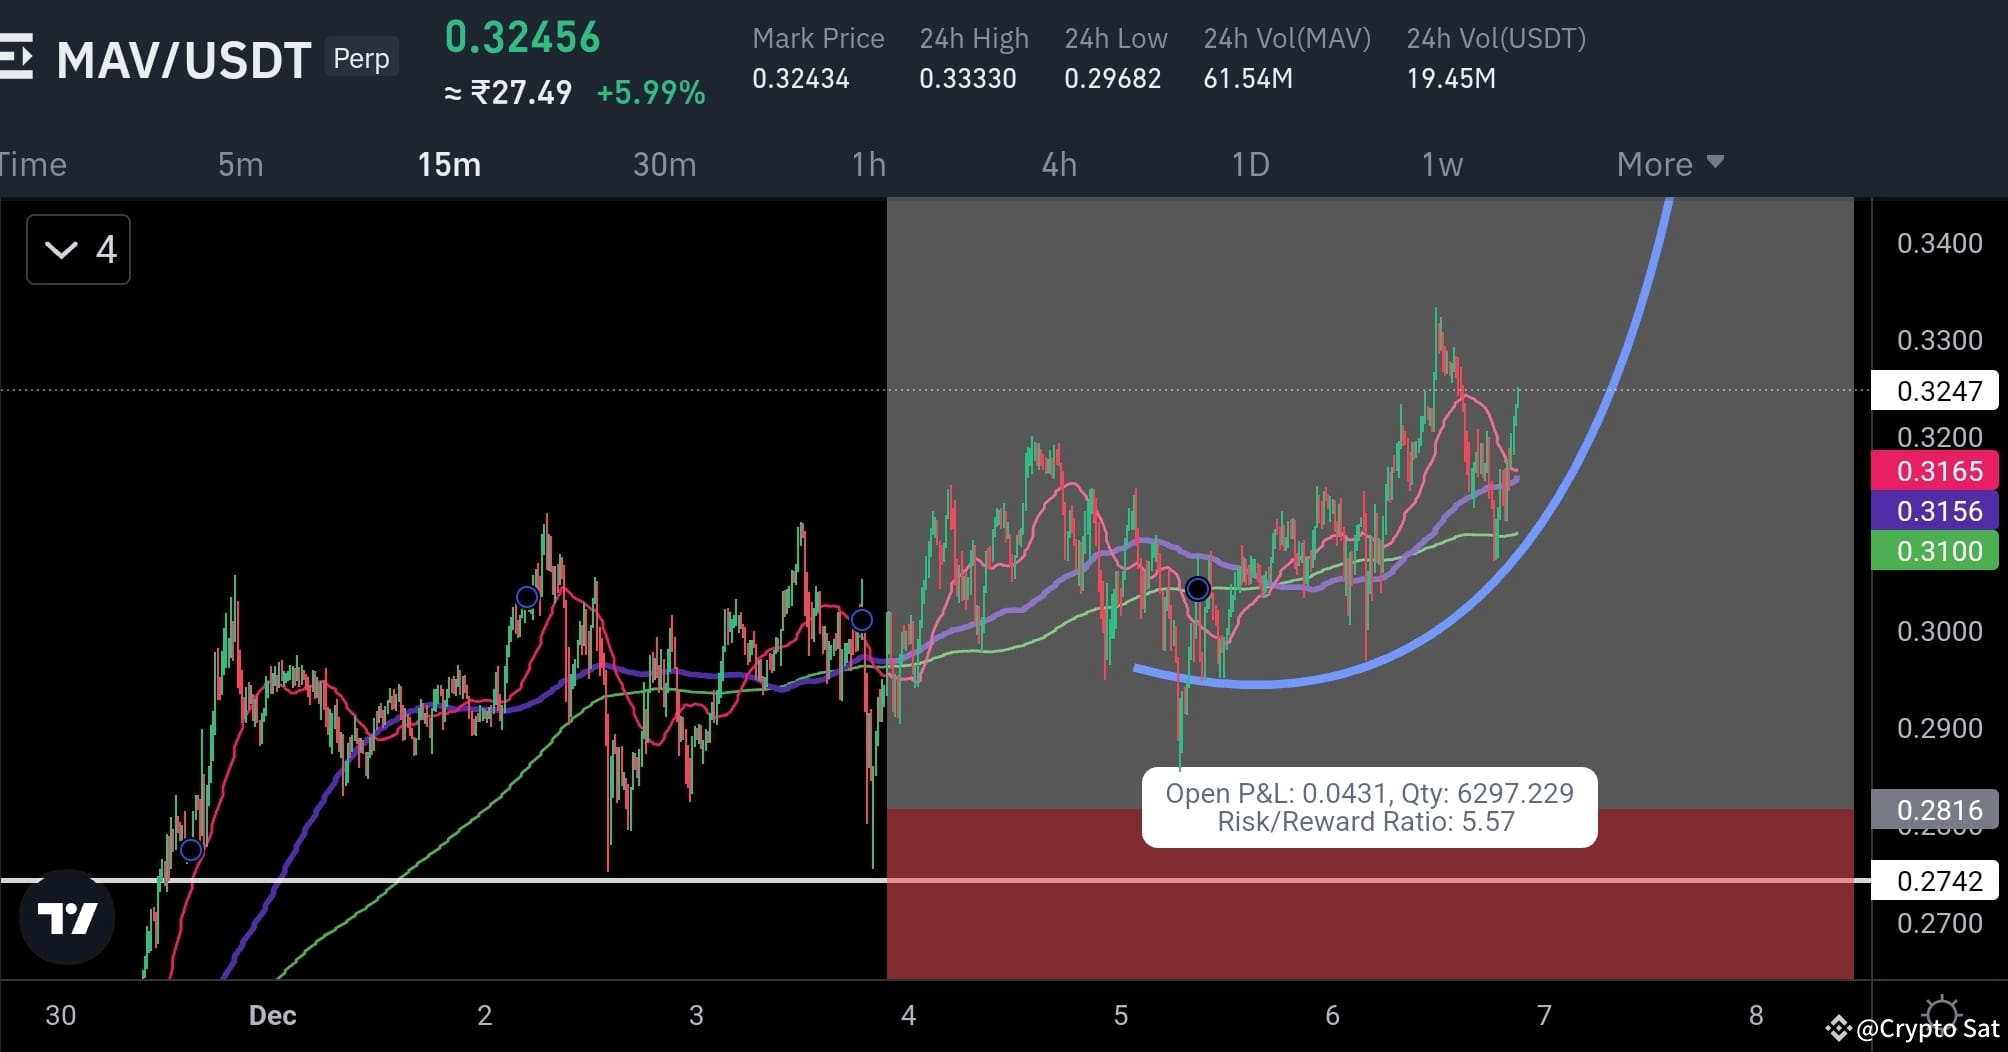Toggle the position marker dot on candle
This screenshot has height=1052, width=2008.
point(1197,589)
